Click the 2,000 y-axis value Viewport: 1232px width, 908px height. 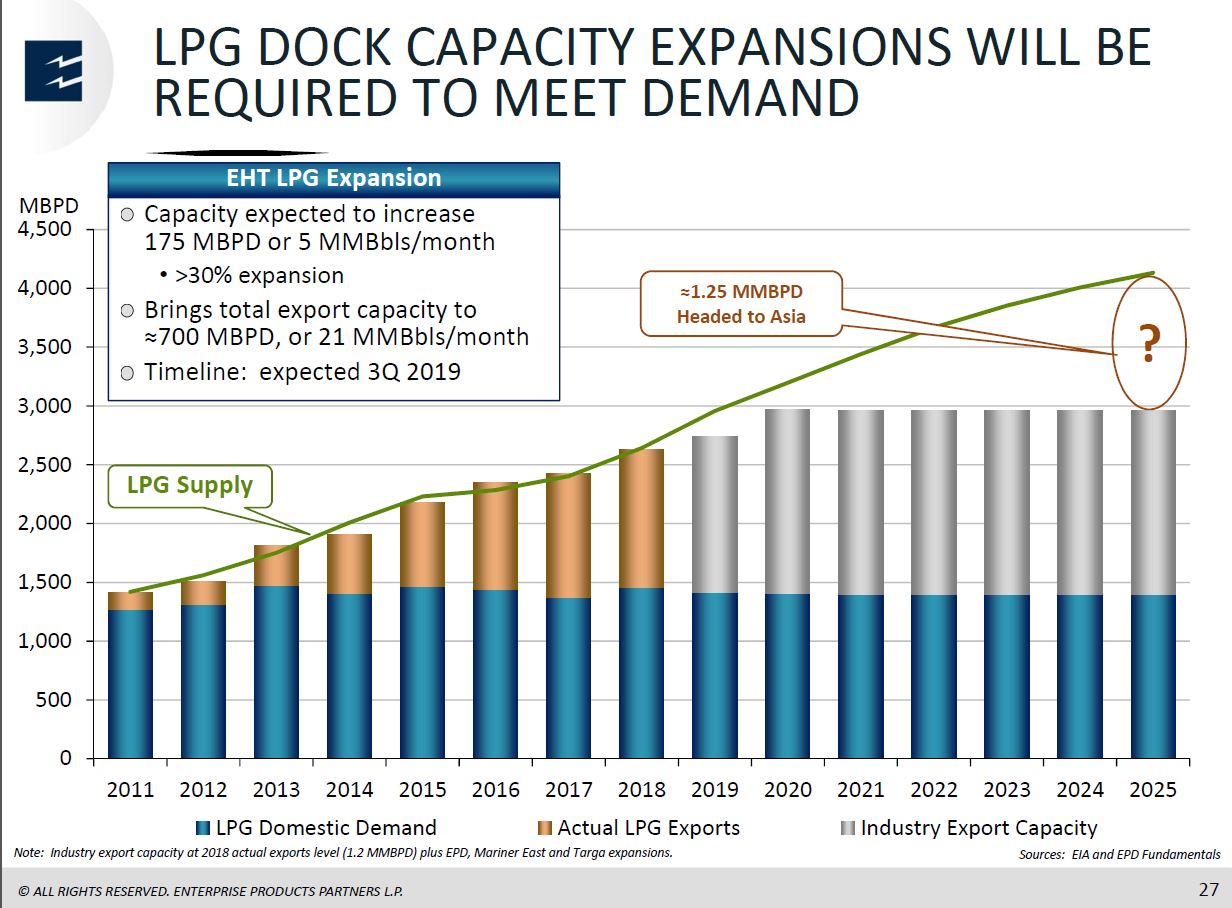click(x=44, y=524)
